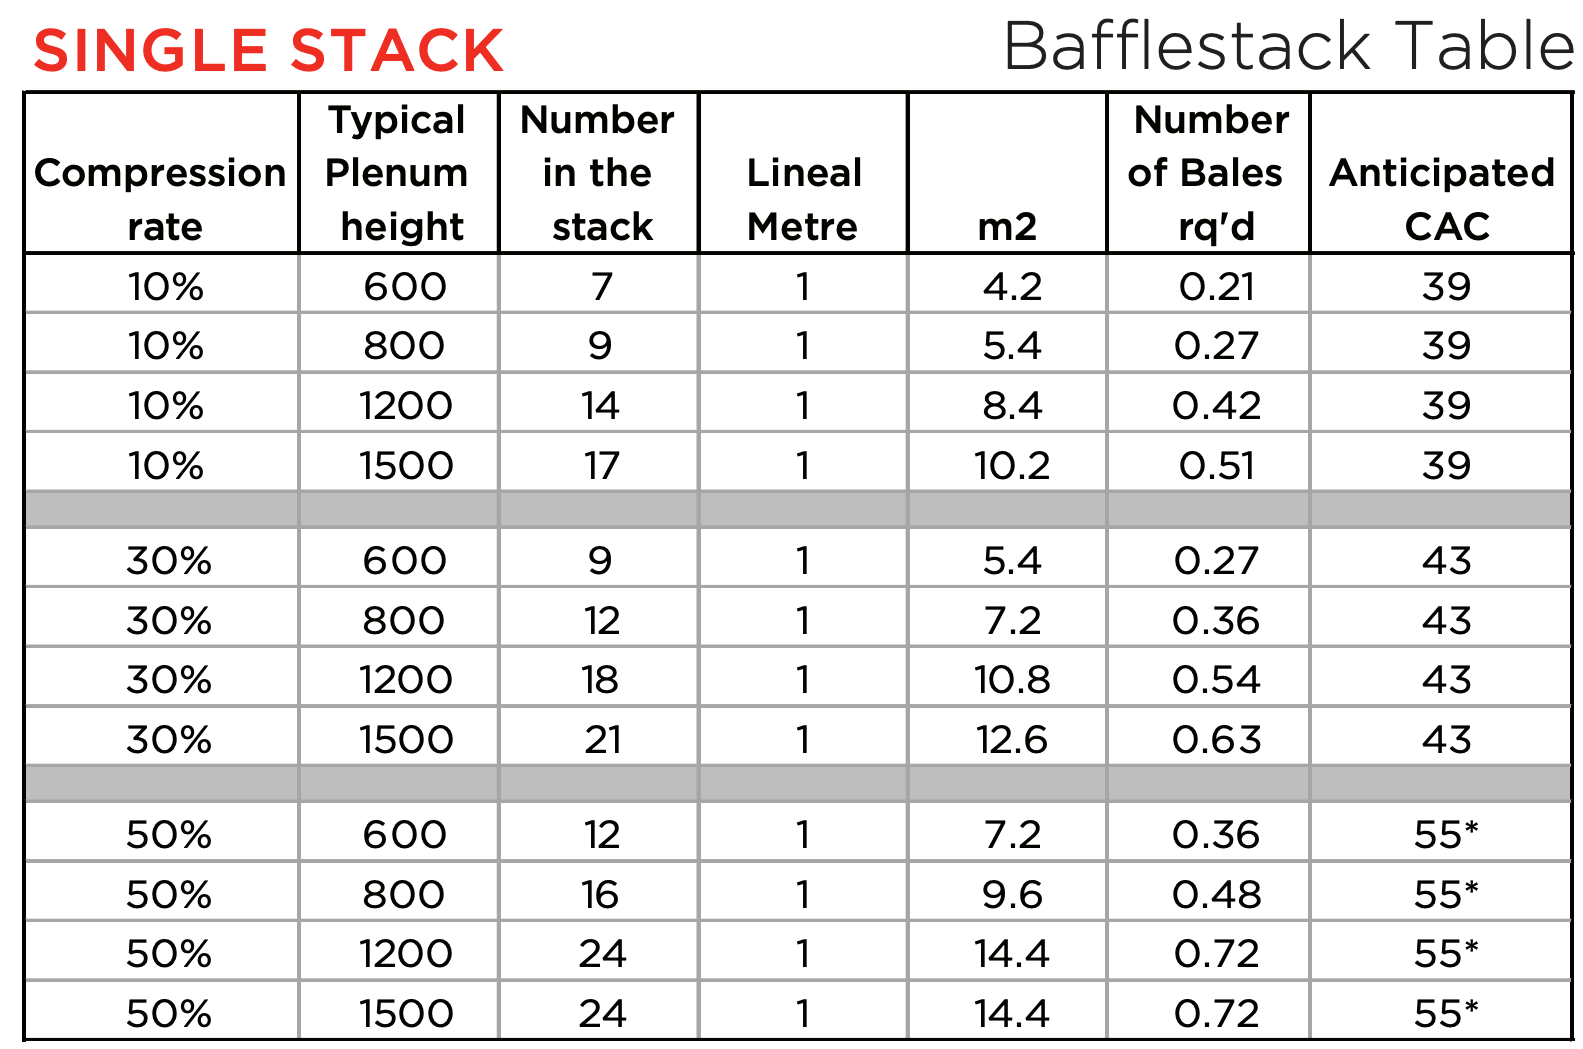The image size is (1583, 1049).
Task: Click the Bafflestack Table title
Action: [1289, 46]
